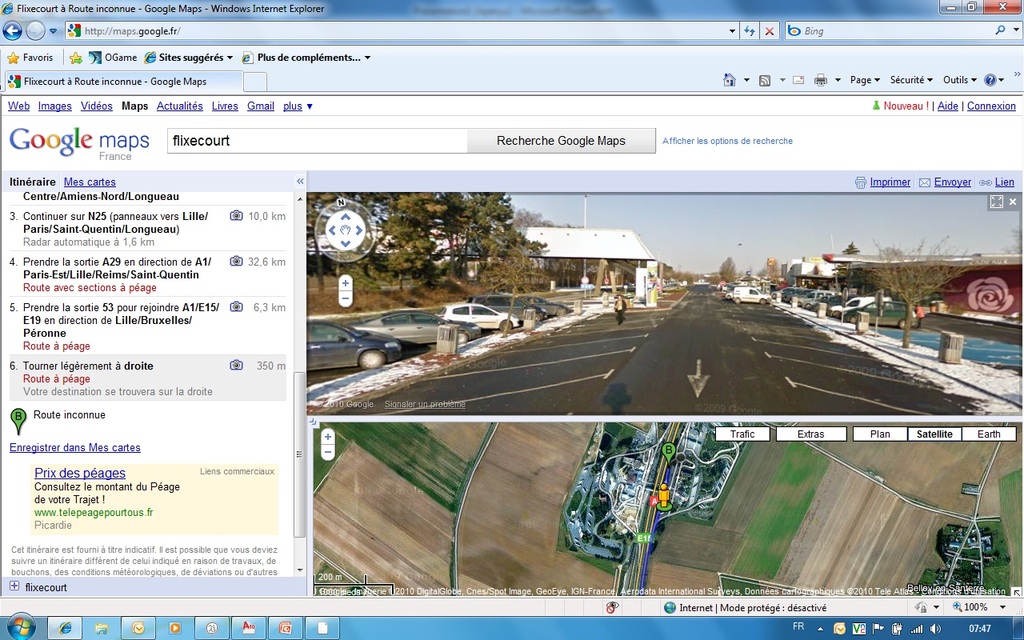Click the camera icon for step 4
This screenshot has height=640, width=1024.
point(236,261)
